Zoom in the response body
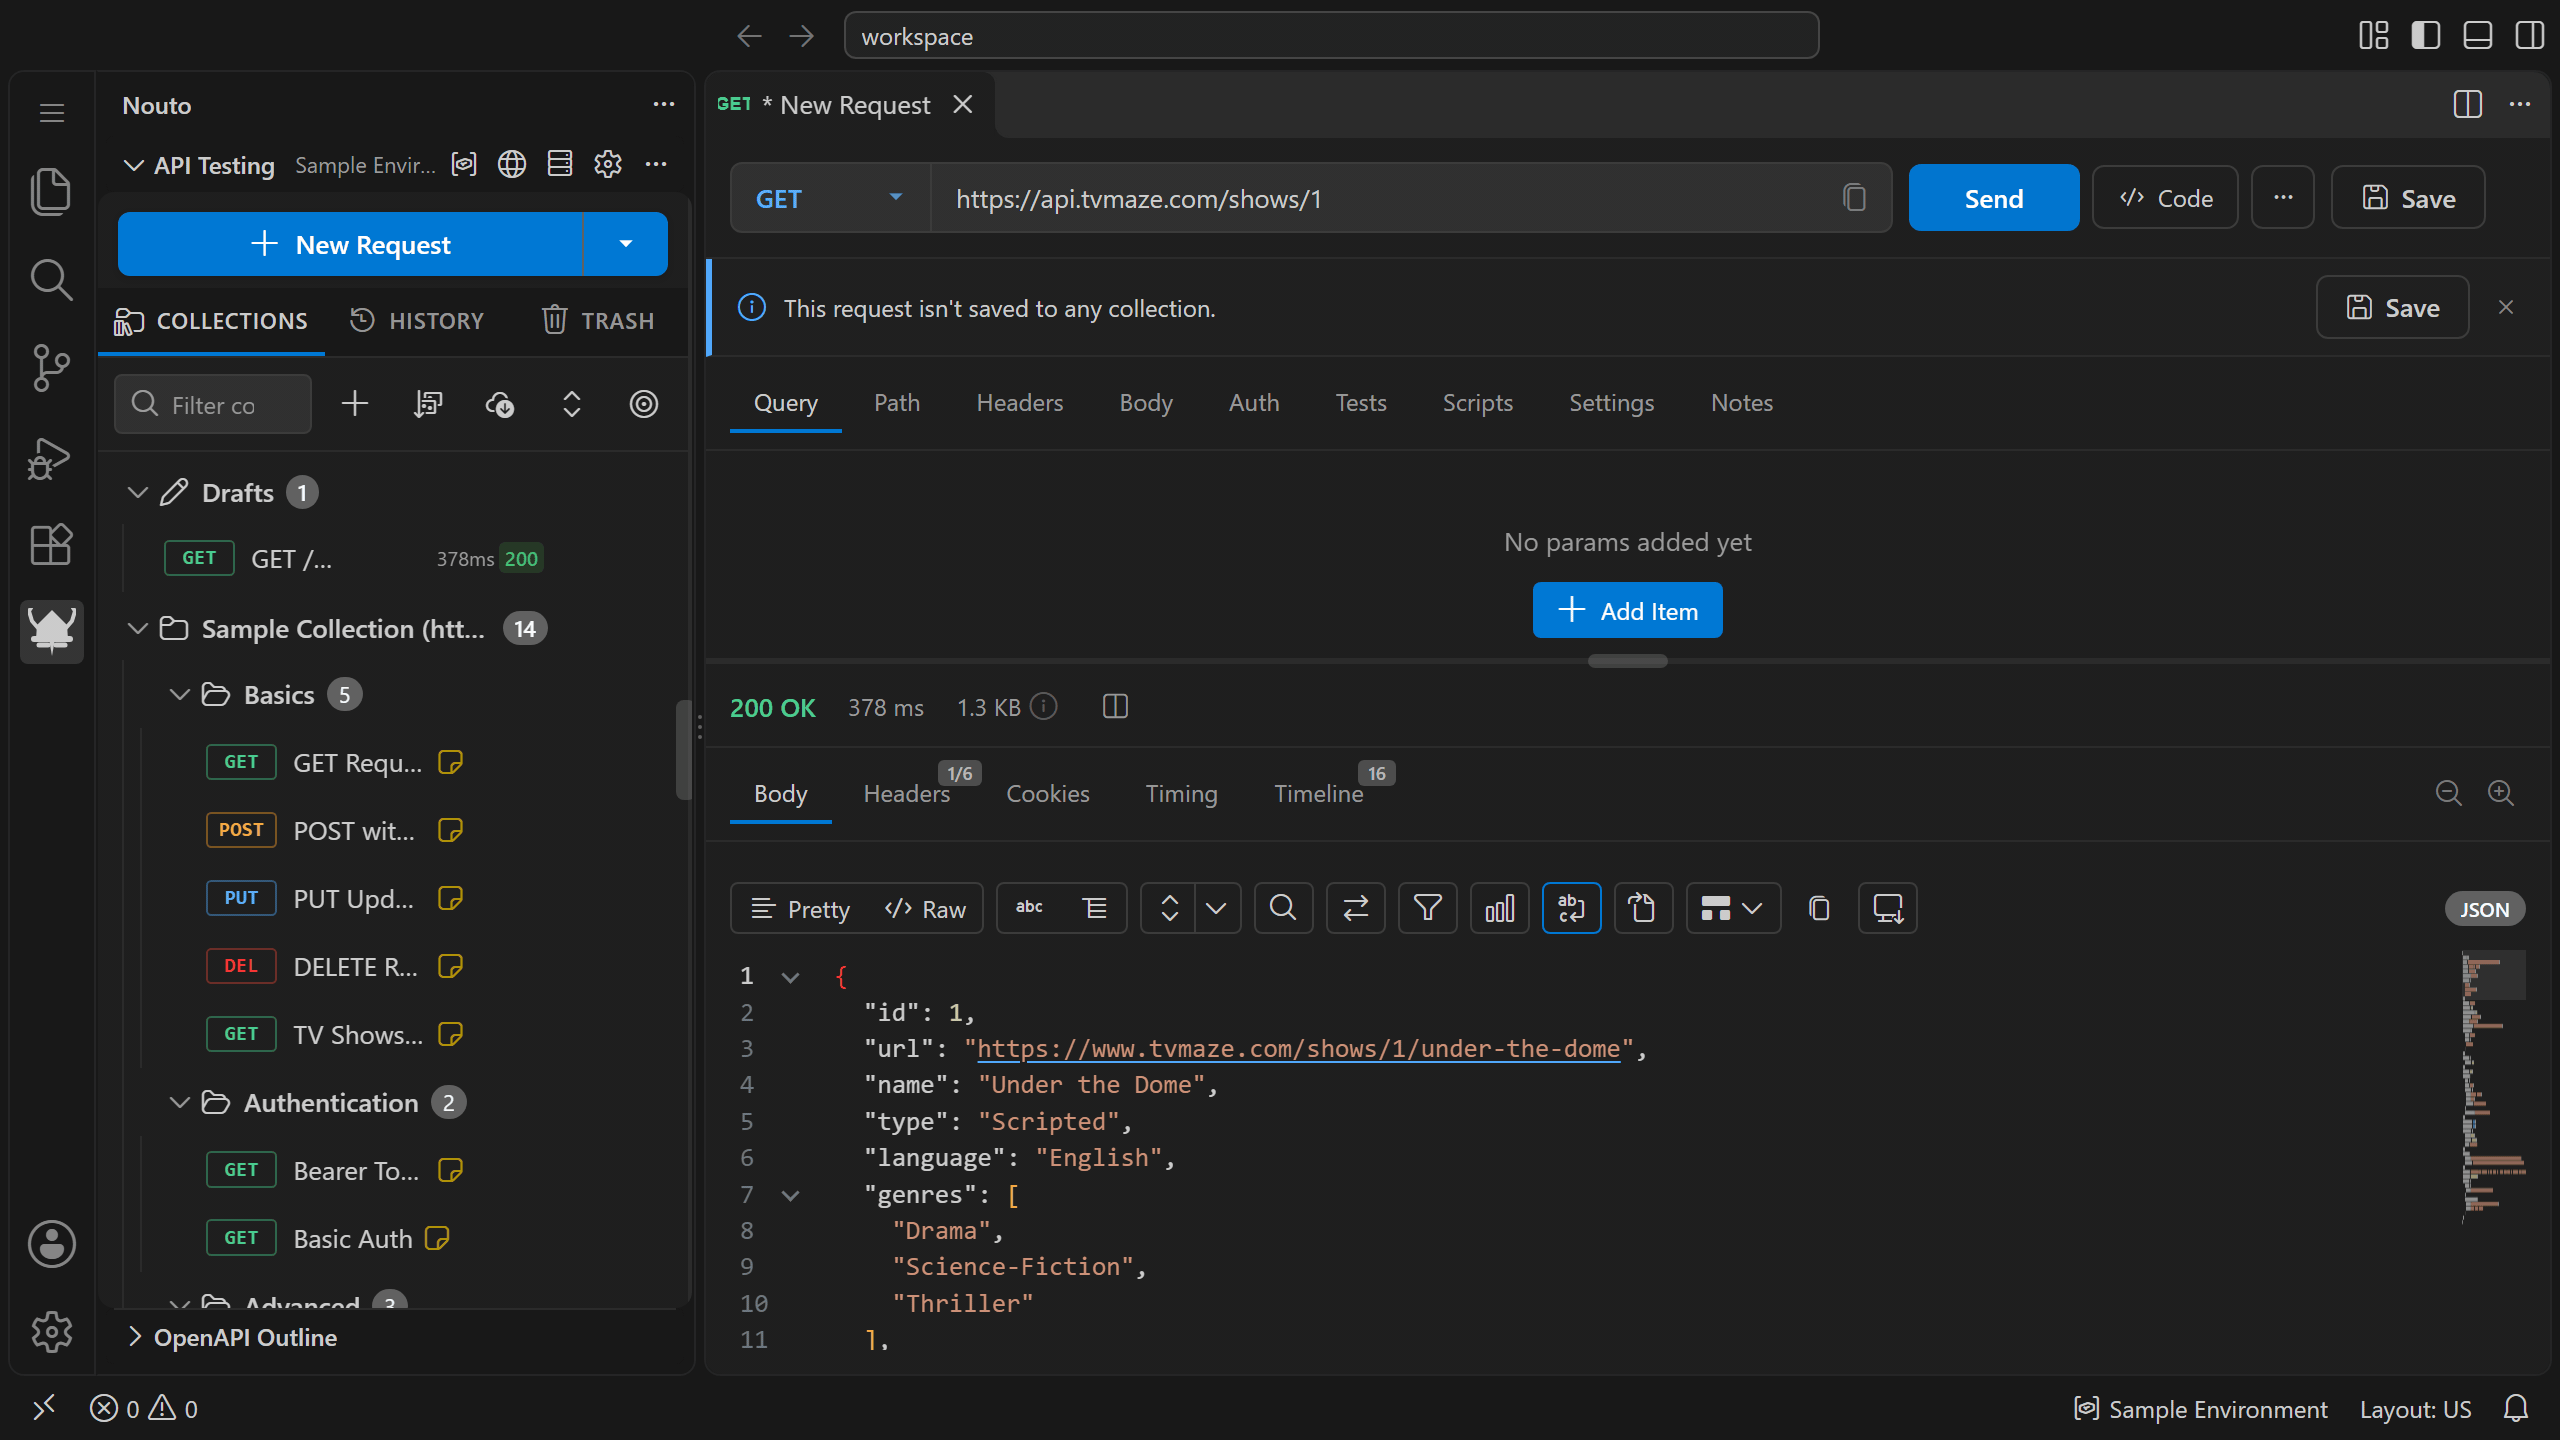Viewport: 2560px width, 1440px height. [2500, 793]
